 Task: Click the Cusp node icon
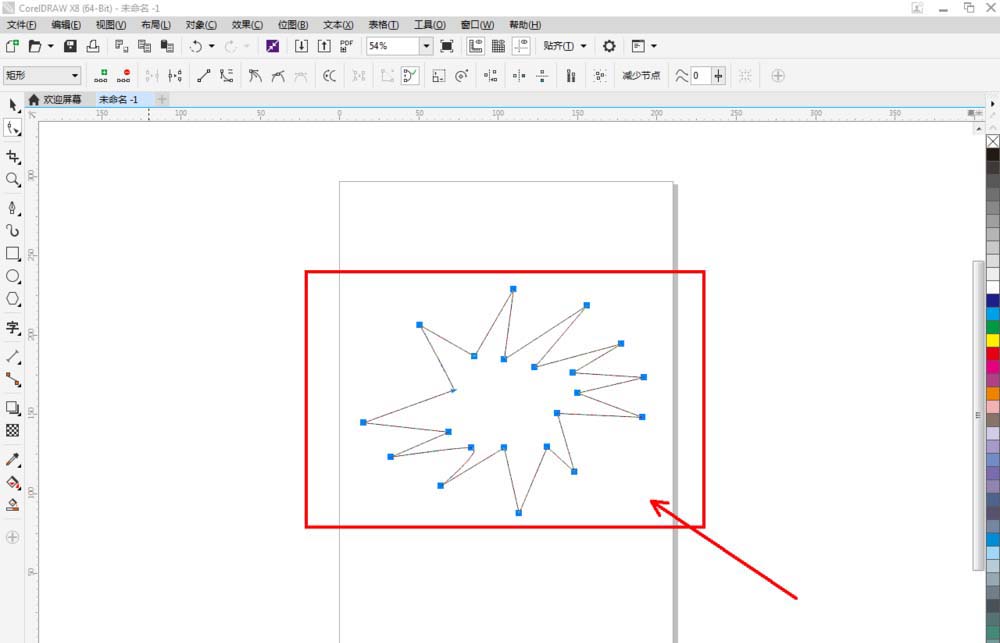(x=255, y=76)
